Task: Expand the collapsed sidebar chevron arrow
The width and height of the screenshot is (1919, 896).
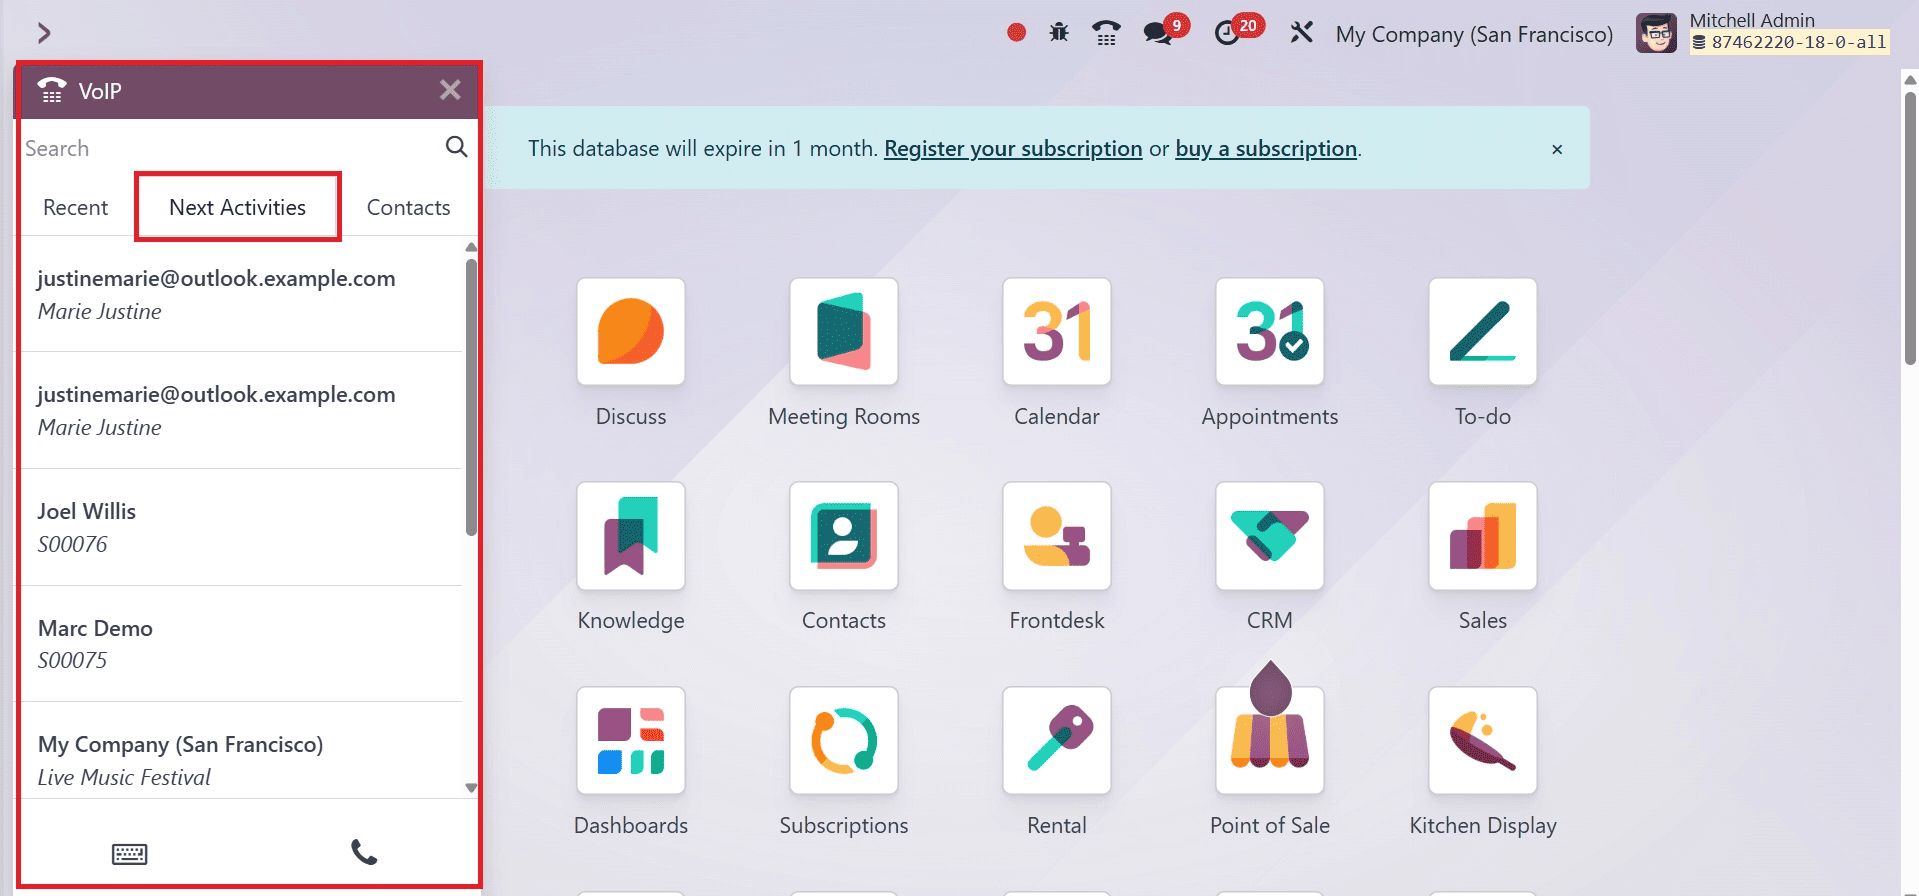Action: (x=44, y=33)
